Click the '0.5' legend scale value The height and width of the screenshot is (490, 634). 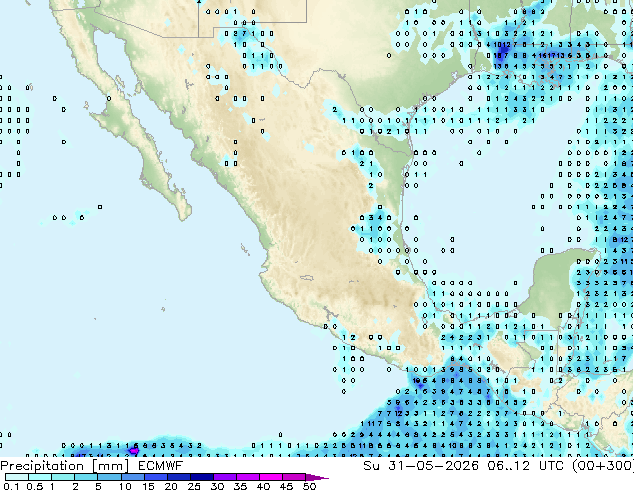[35, 486]
